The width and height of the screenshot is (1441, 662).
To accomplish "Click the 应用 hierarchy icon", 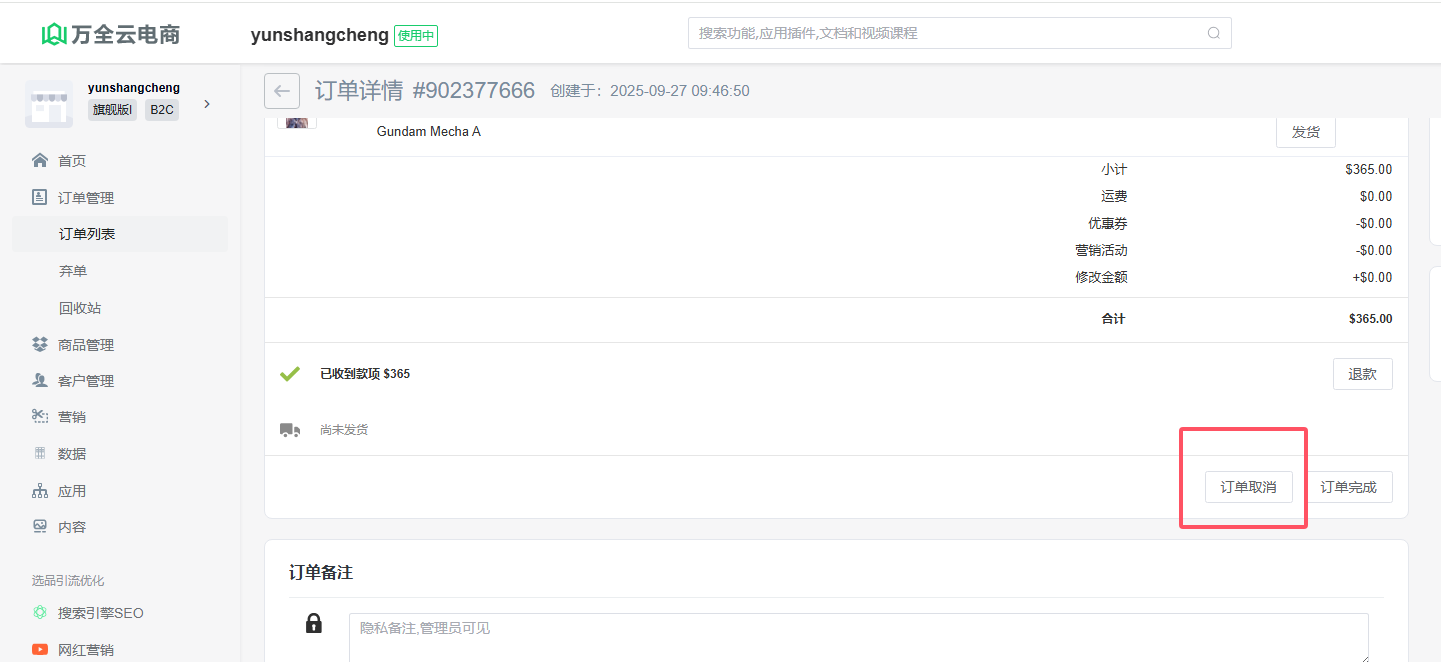I will [40, 491].
